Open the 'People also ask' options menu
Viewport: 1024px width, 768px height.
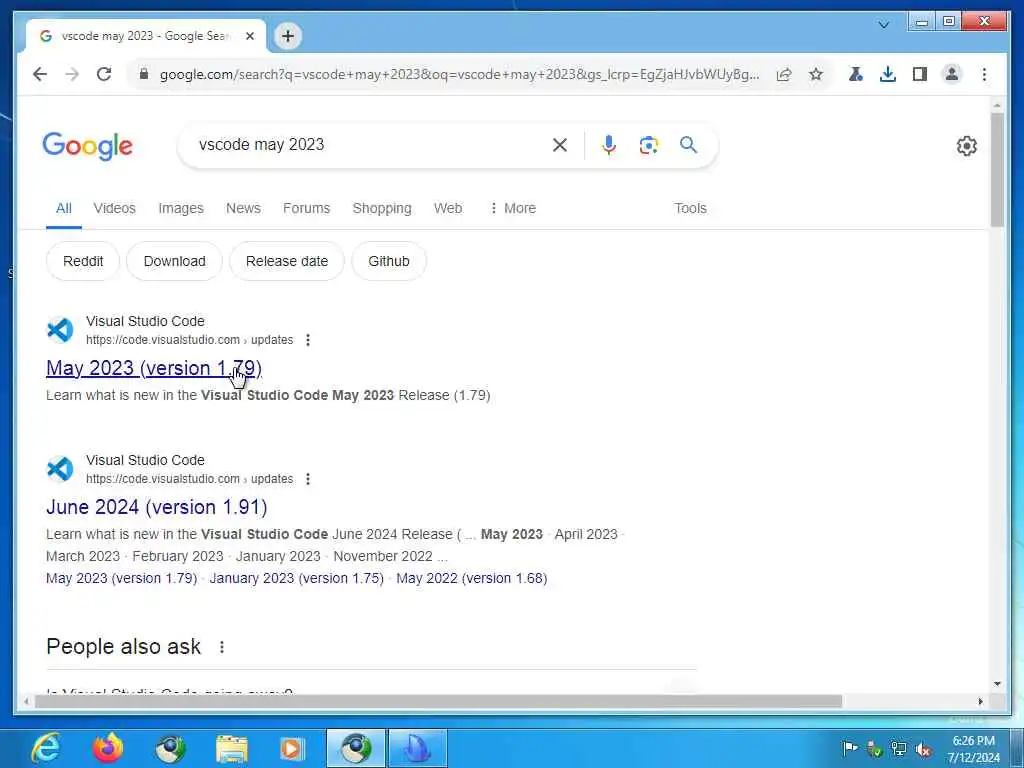222,647
